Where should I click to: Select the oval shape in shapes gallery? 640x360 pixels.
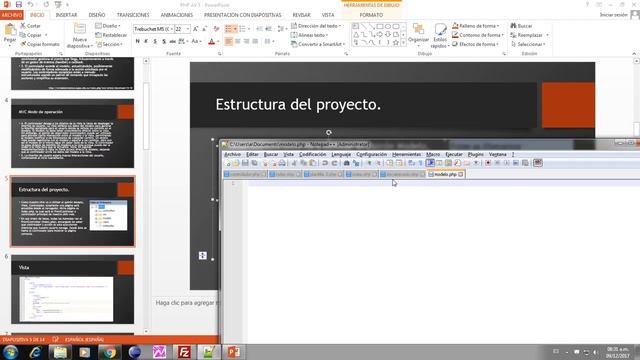[388, 27]
